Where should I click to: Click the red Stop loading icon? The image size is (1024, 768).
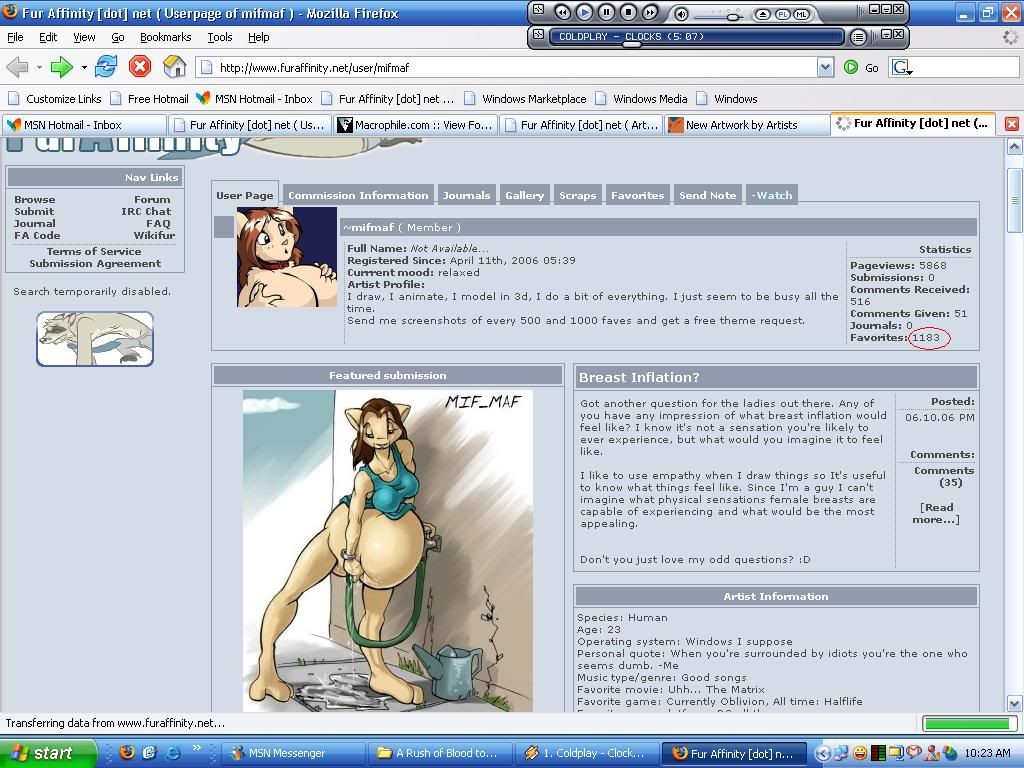pos(140,67)
